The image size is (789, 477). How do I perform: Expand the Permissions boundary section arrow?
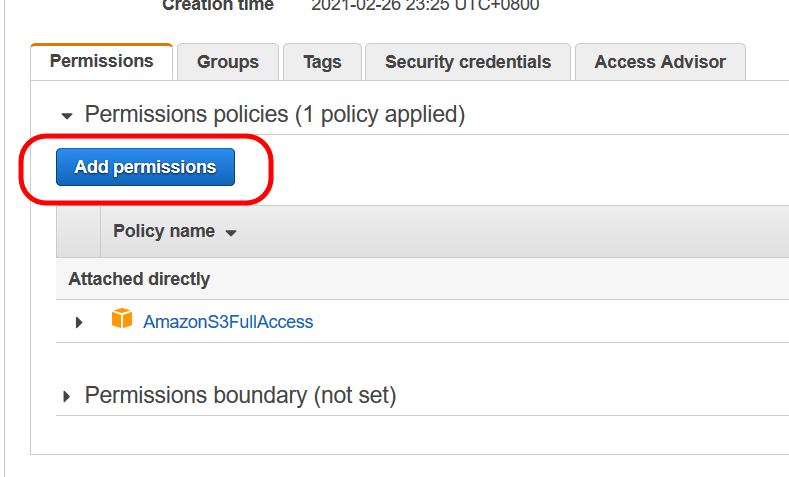(x=67, y=397)
